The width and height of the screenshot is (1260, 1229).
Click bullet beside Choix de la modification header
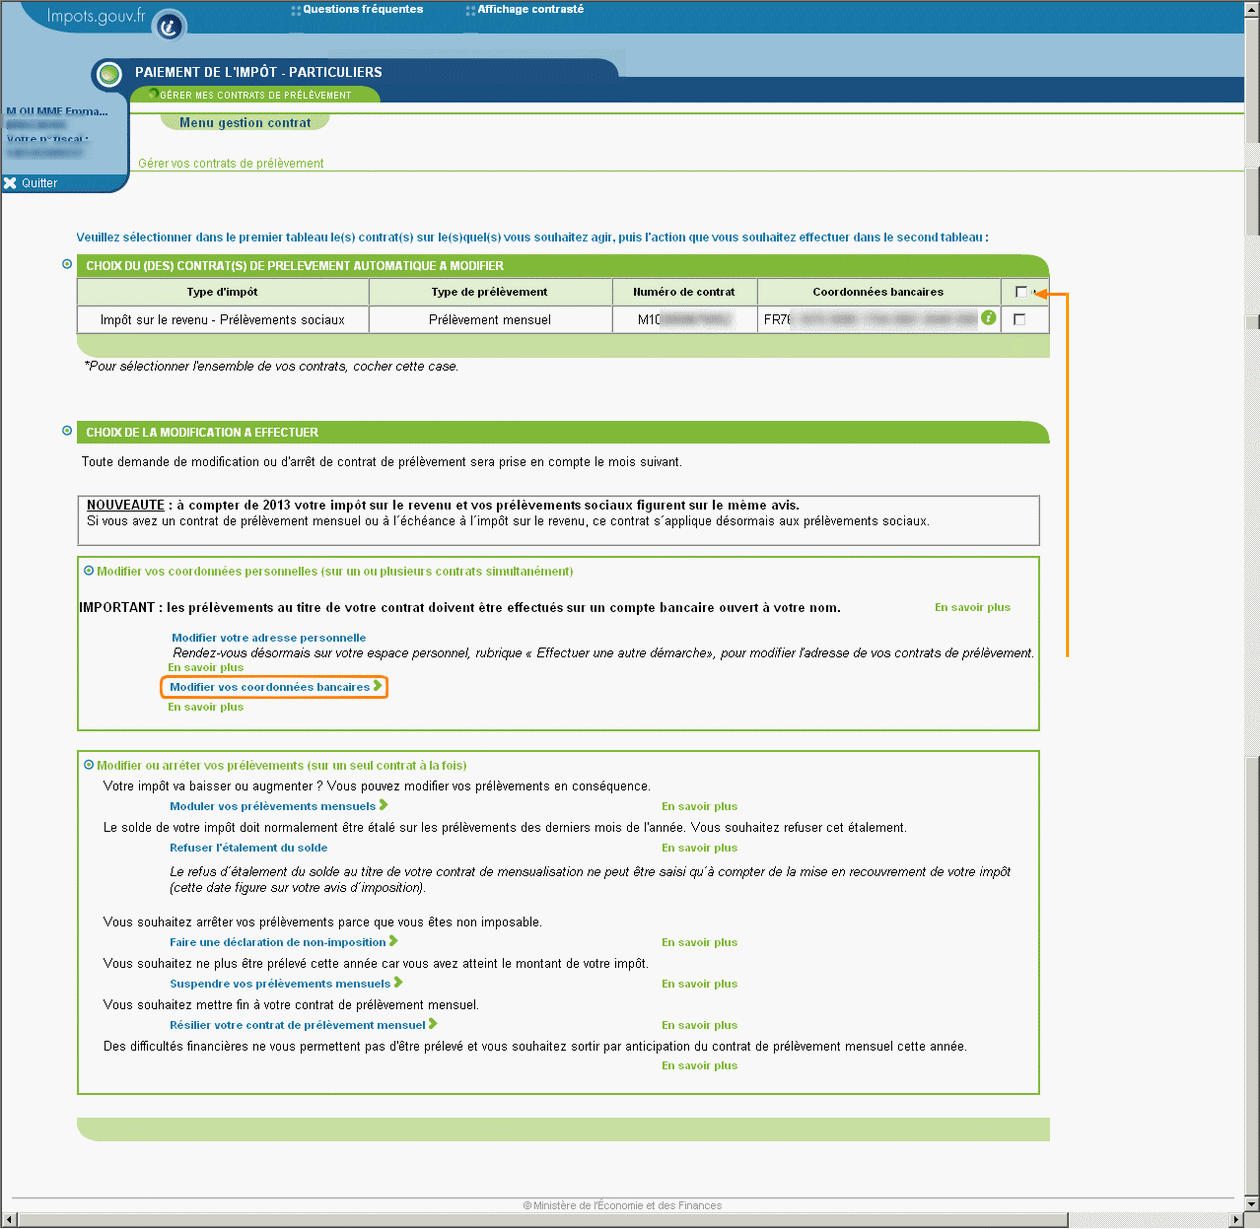(67, 431)
